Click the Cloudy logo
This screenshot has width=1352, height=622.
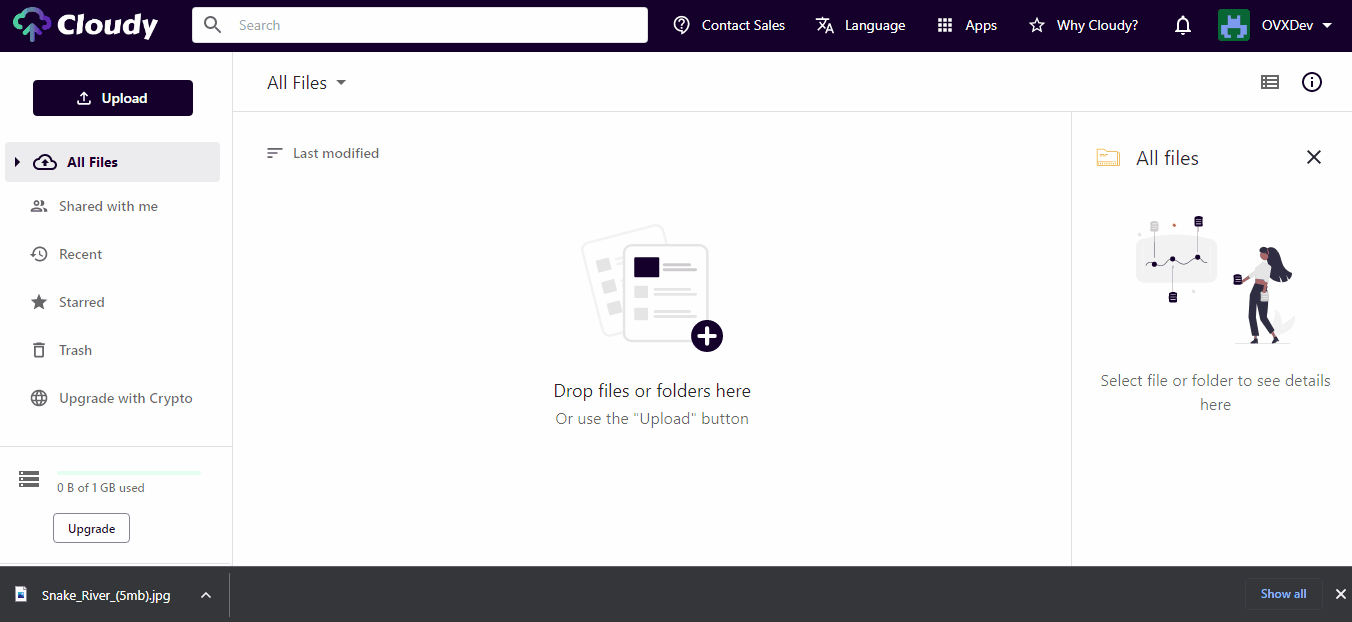click(85, 25)
